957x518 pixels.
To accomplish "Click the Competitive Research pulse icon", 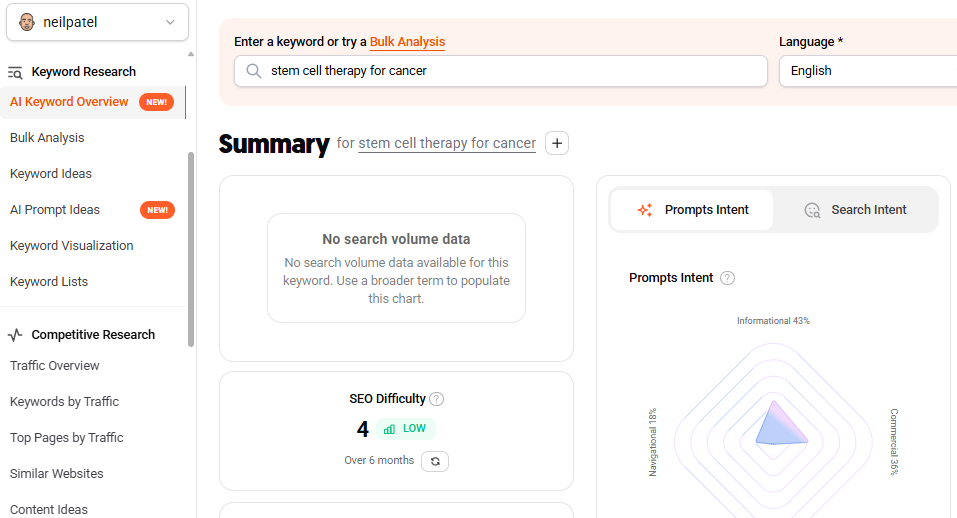I will point(15,335).
